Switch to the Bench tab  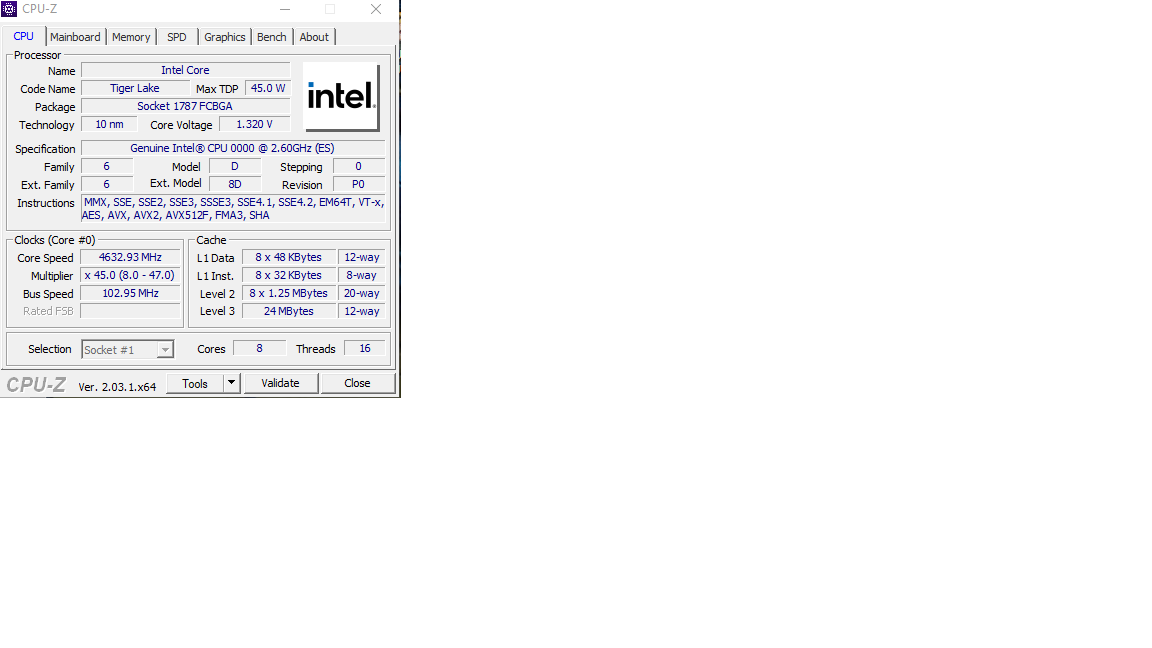272,37
